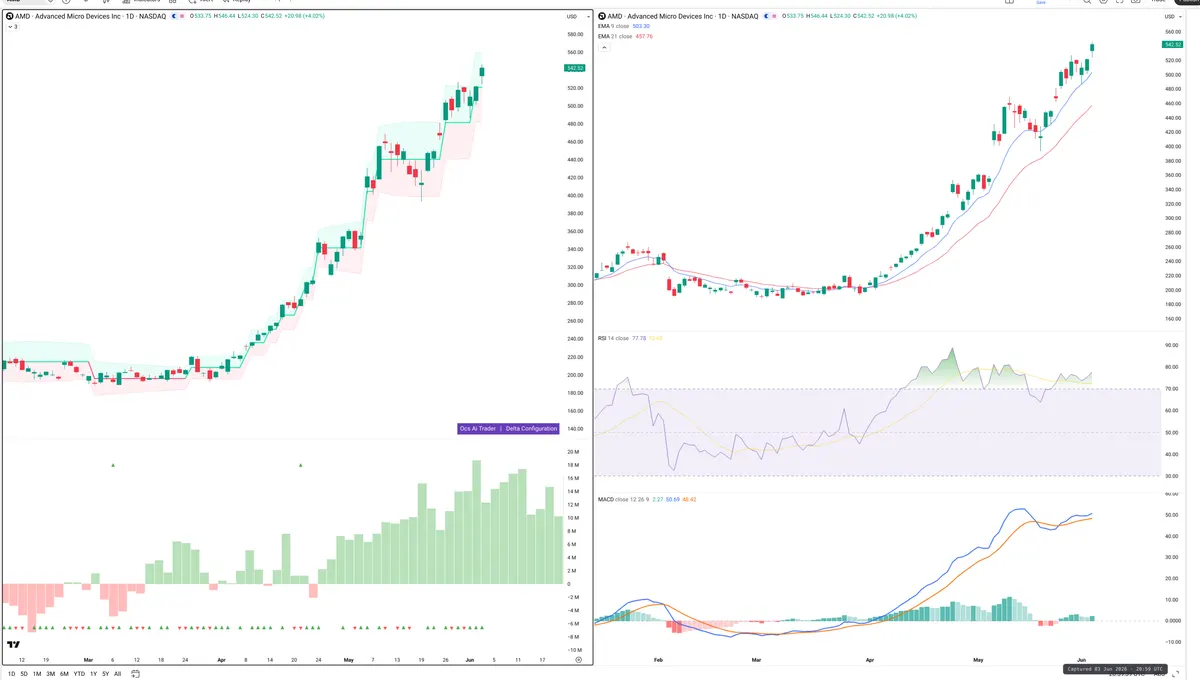Viewport: 1200px width, 680px height.
Task: Select the 1Y time range
Action: [x=93, y=674]
